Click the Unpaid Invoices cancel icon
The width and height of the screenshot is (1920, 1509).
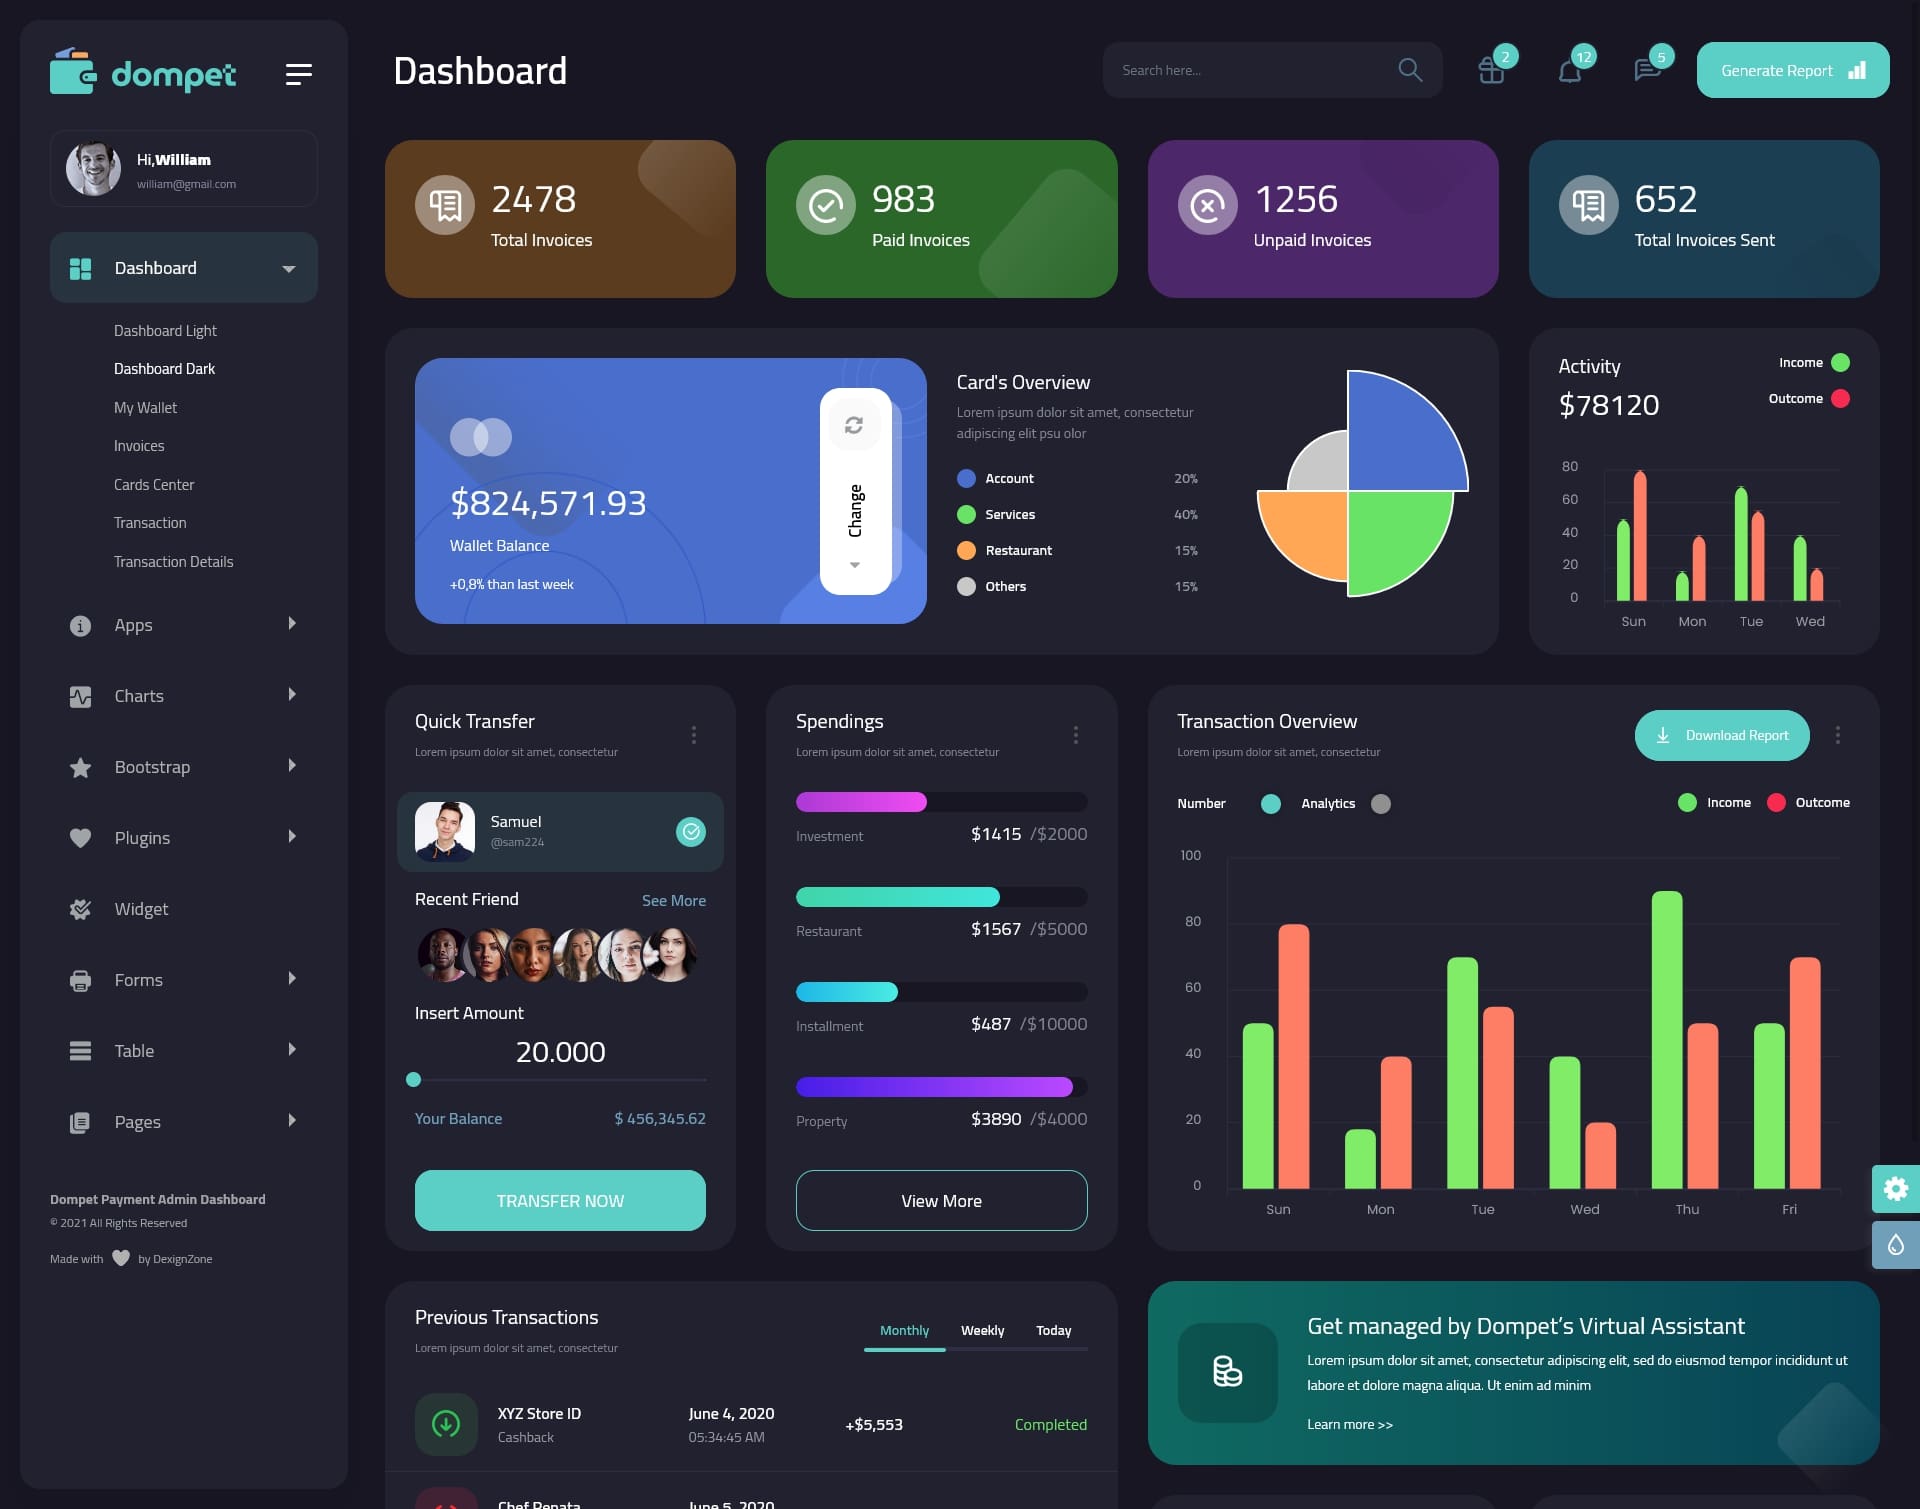click(x=1208, y=201)
